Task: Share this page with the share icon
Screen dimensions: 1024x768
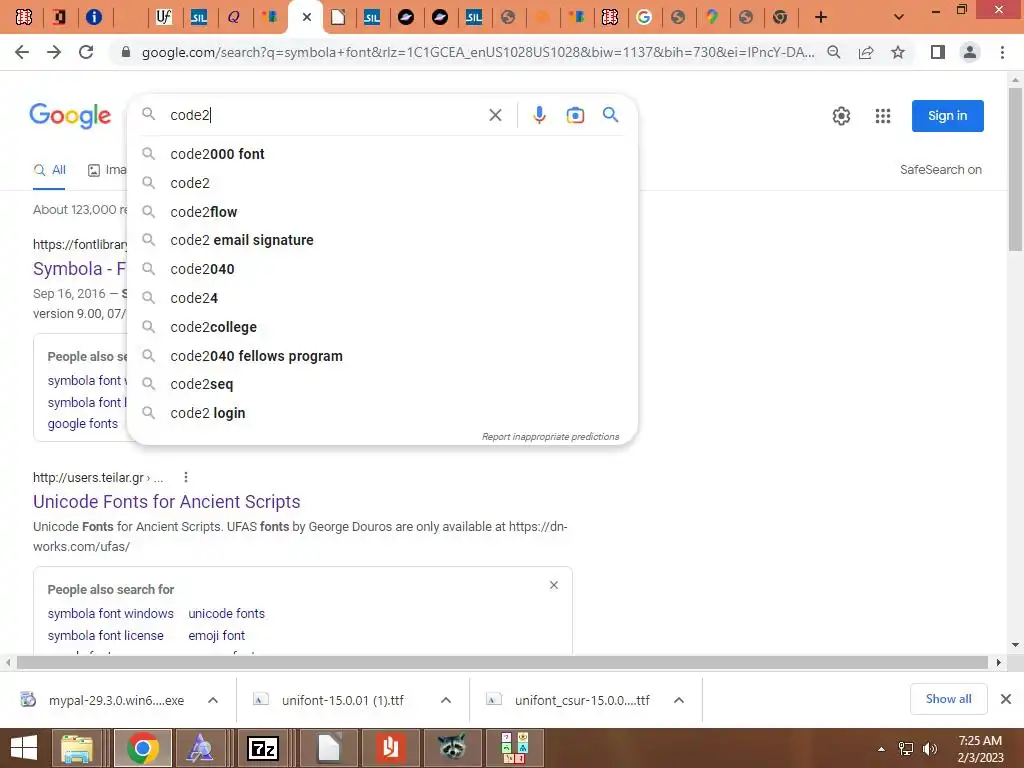Action: pos(866,52)
